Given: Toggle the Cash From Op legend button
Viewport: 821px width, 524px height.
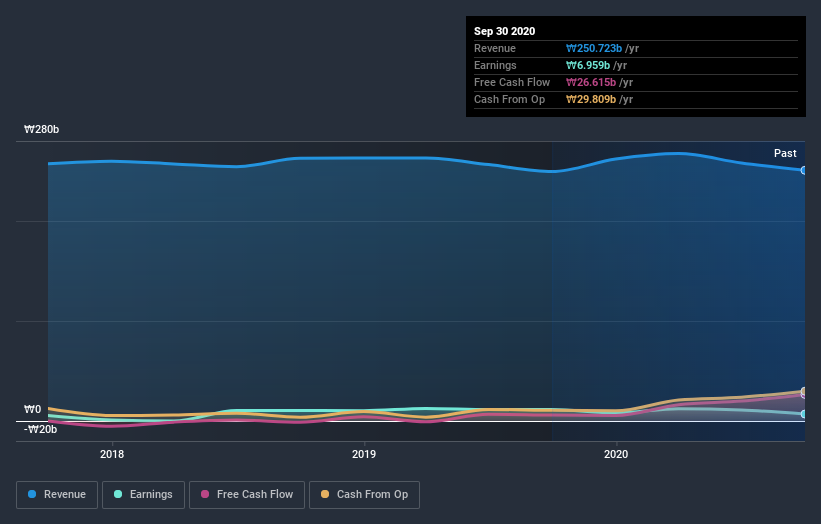Looking at the screenshot, I should coord(364,495).
